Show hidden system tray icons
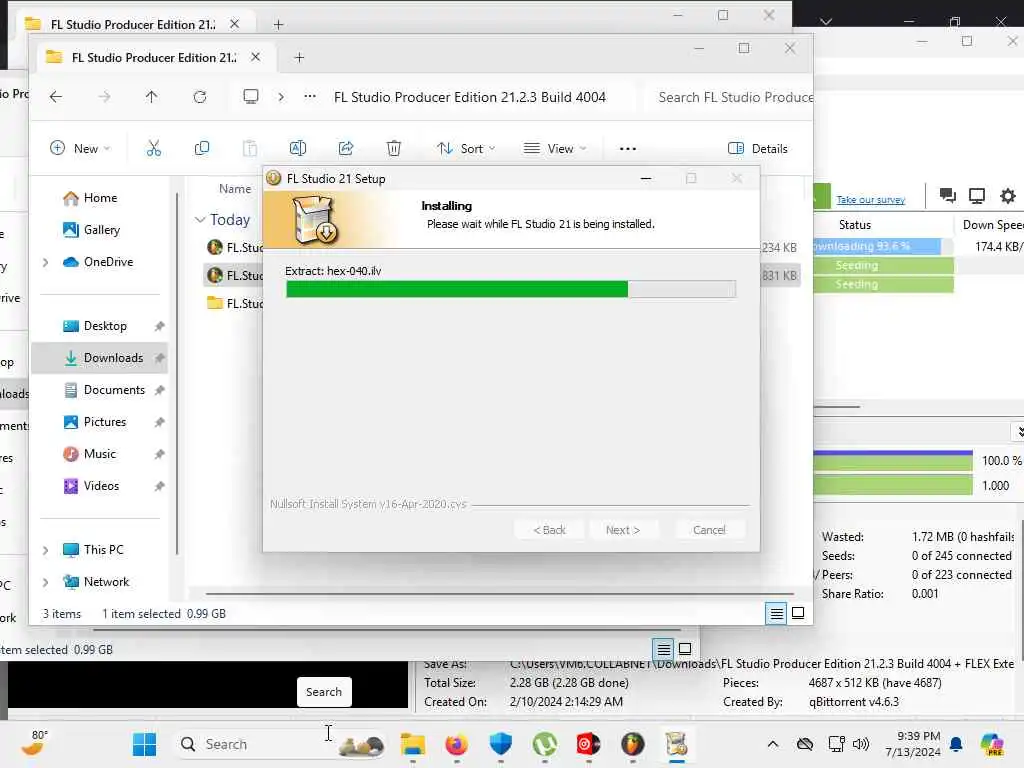Screen dimensions: 1024x768 pyautogui.click(x=773, y=744)
